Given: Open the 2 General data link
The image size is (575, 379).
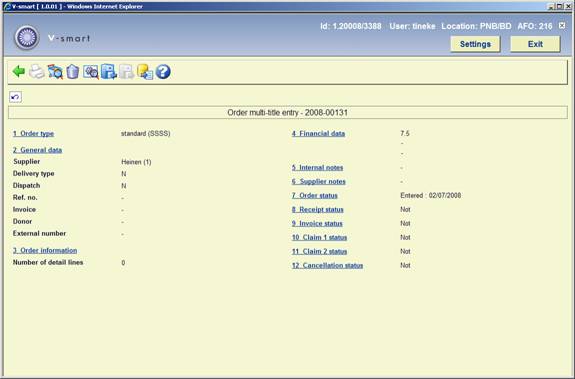Looking at the screenshot, I should pos(37,150).
